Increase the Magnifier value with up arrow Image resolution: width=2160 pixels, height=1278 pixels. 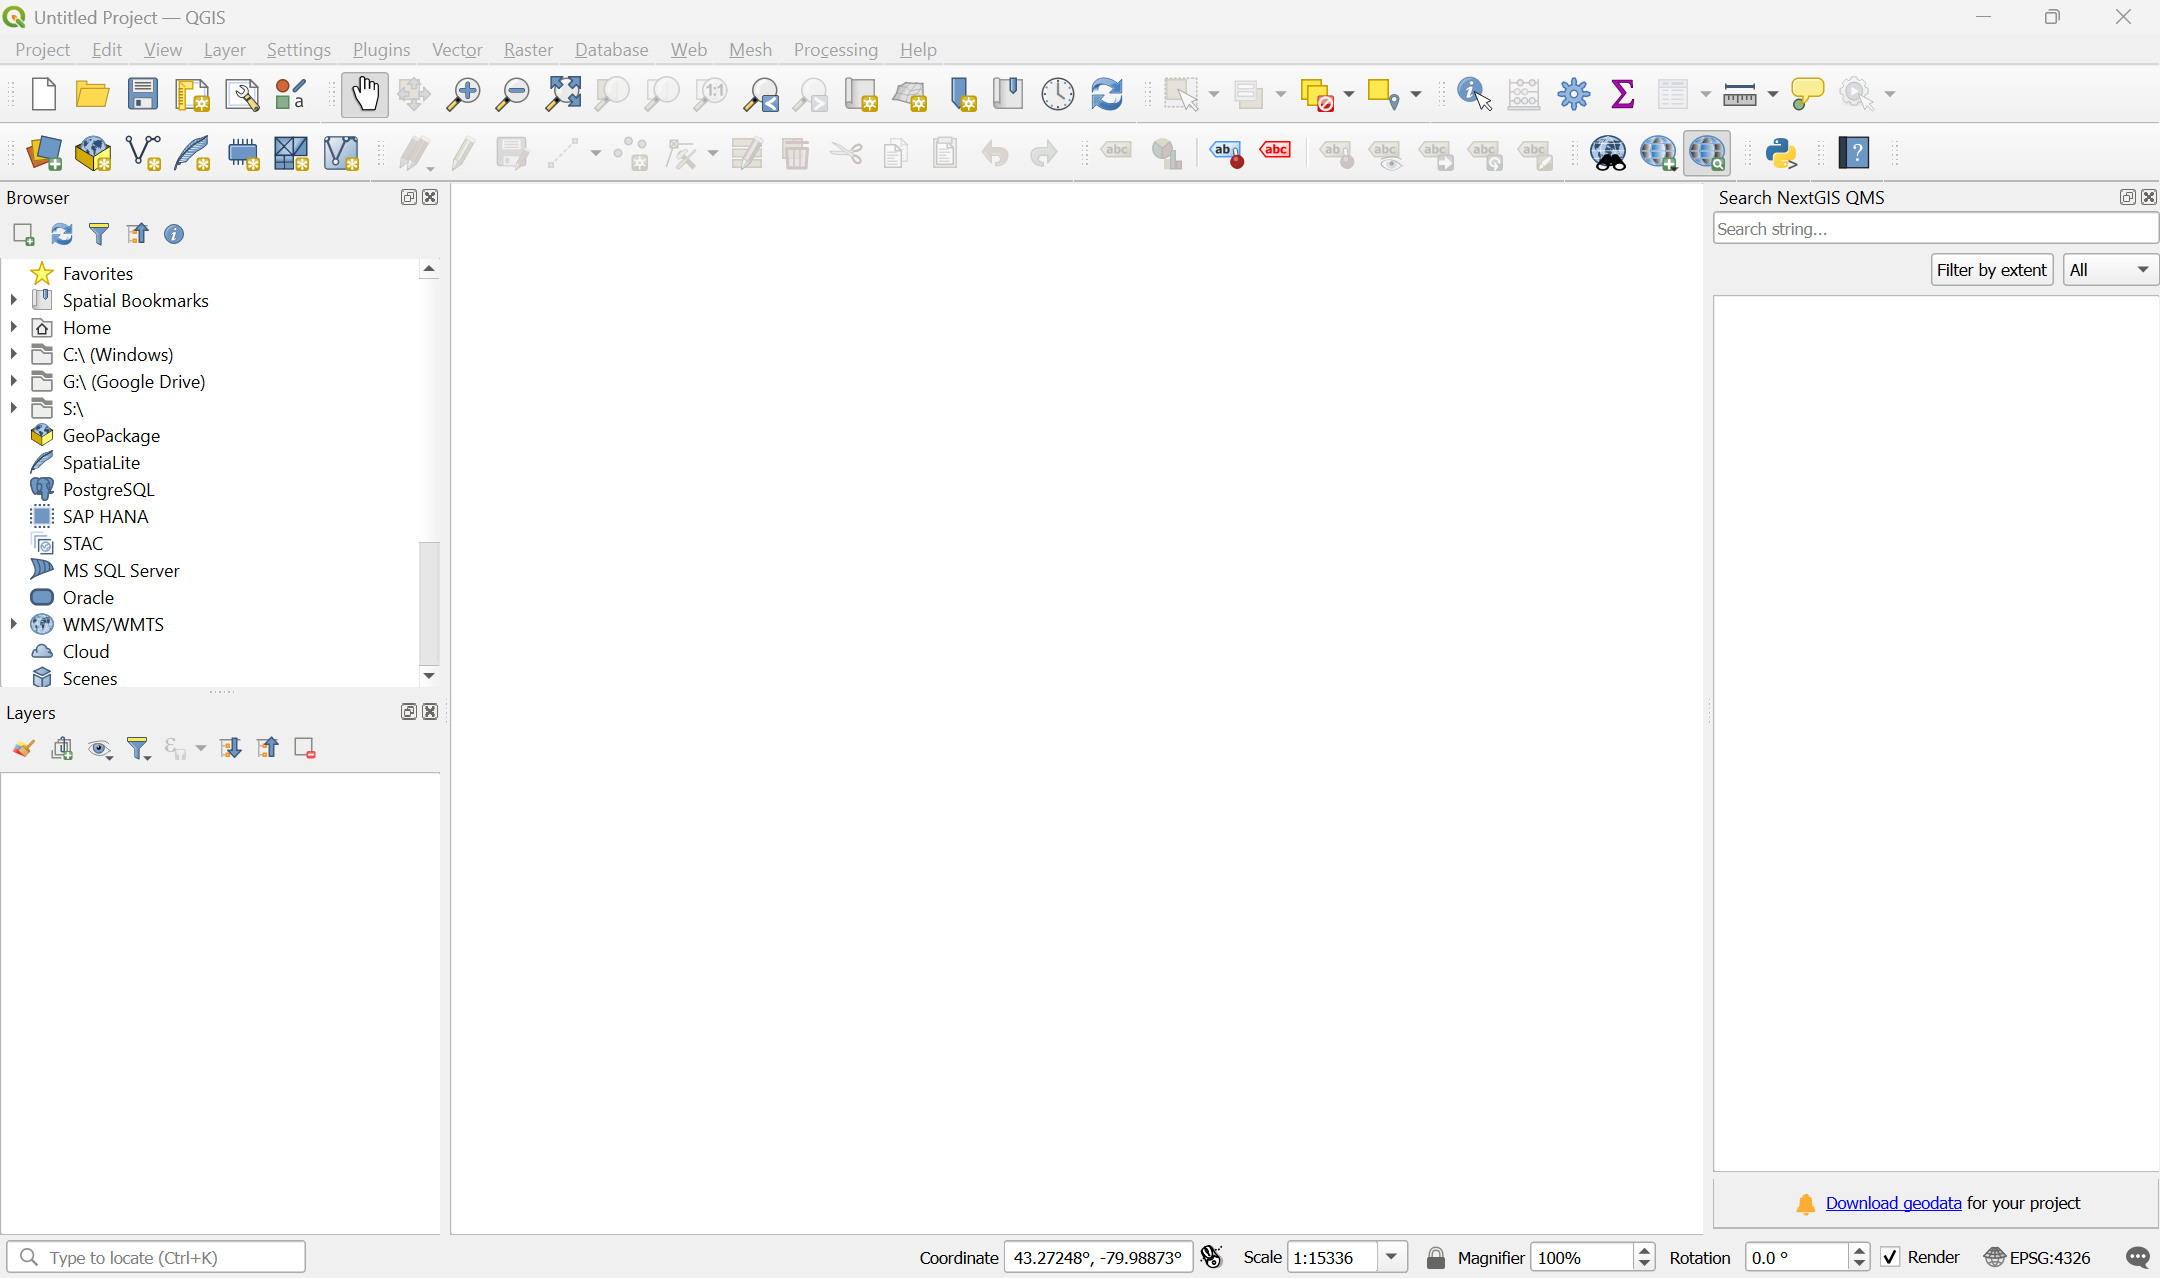coord(1644,1251)
